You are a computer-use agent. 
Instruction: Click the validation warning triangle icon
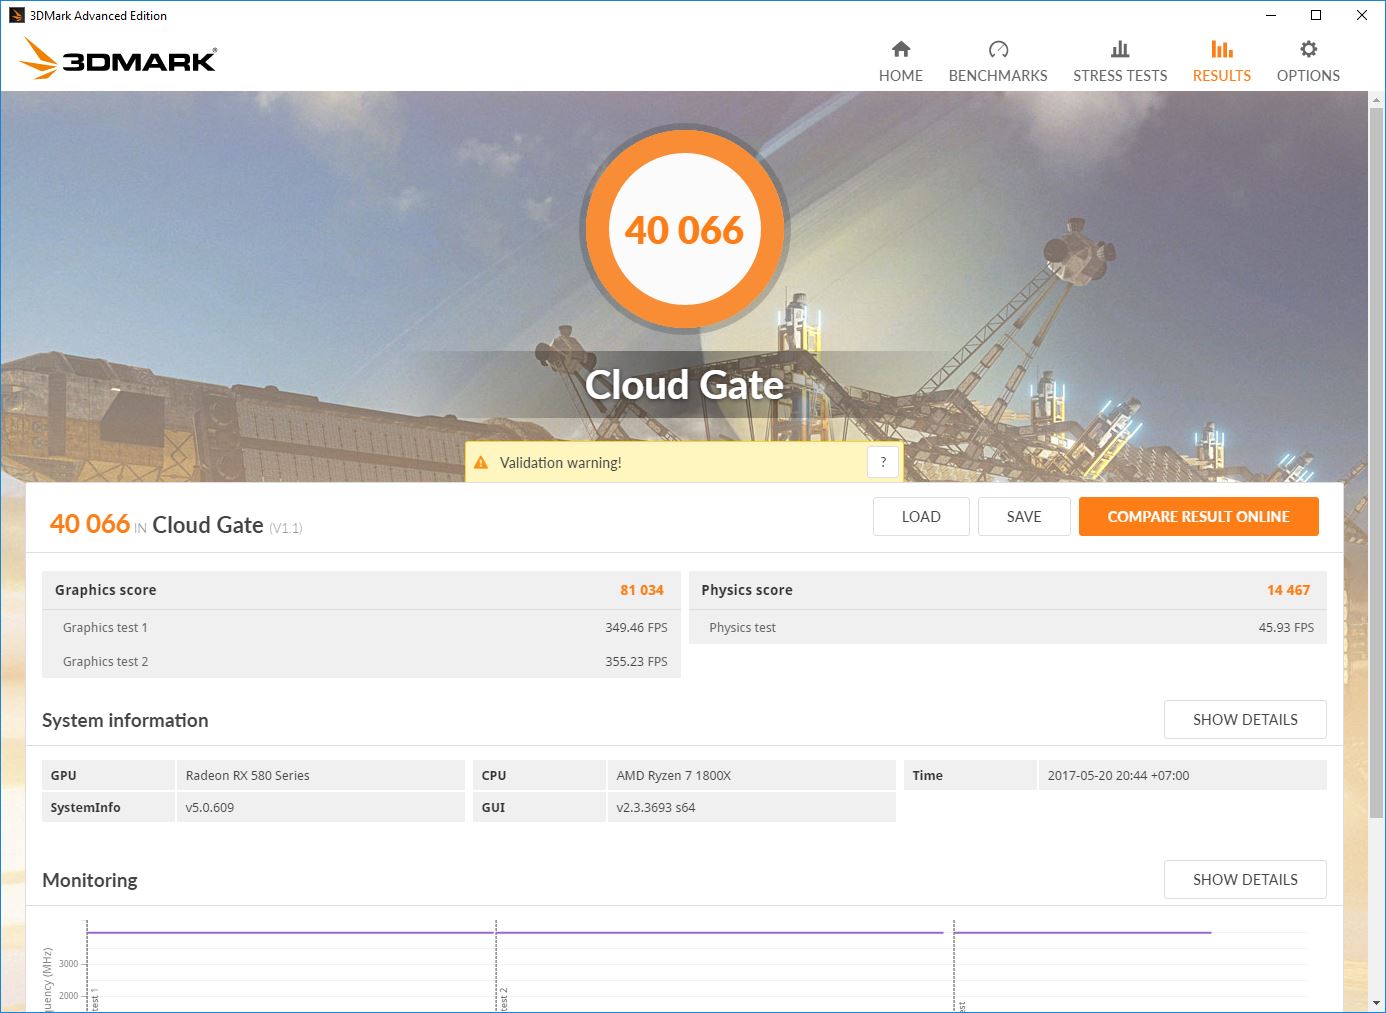click(x=481, y=463)
